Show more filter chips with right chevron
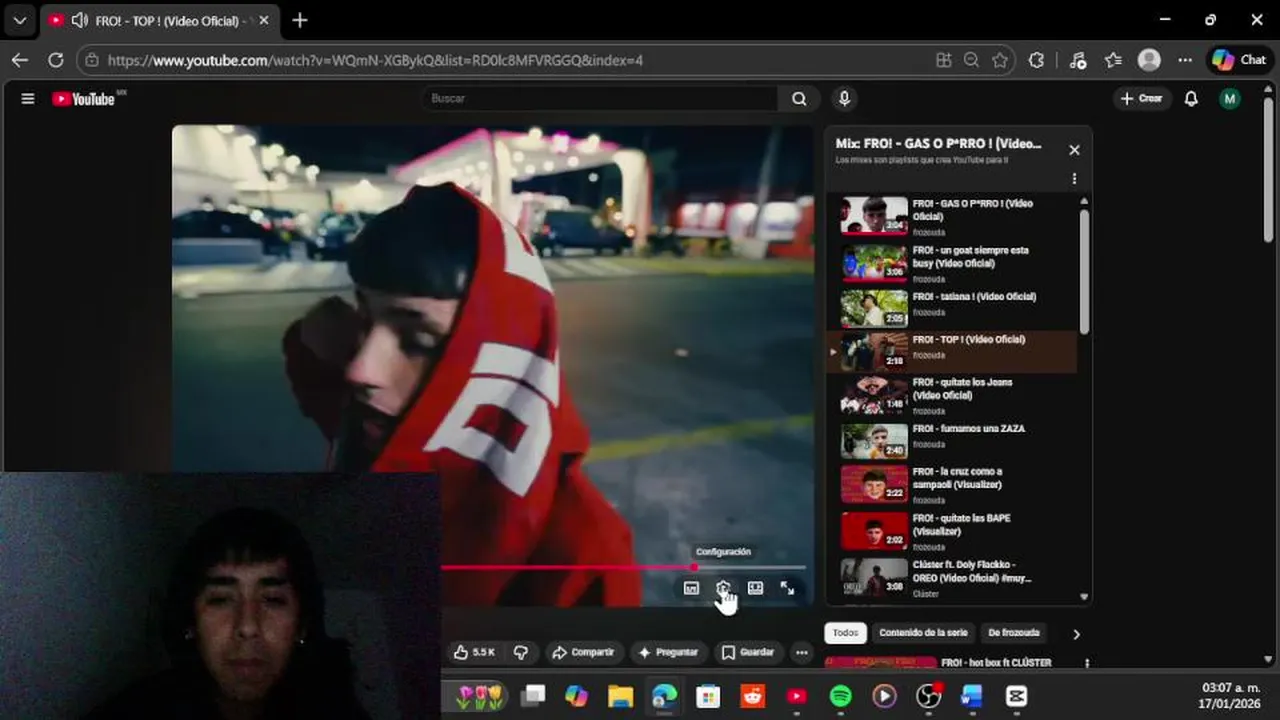This screenshot has width=1280, height=720. point(1076,634)
